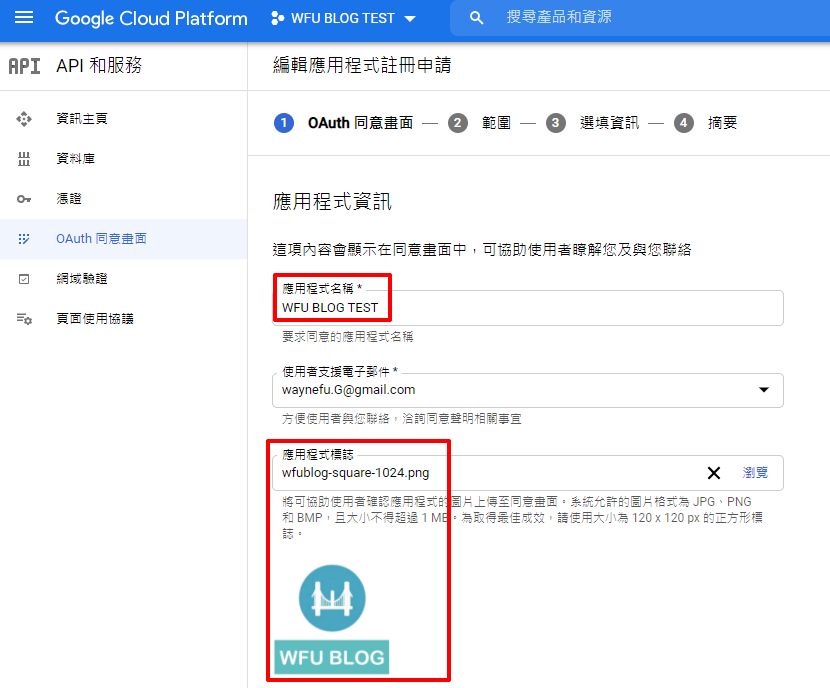Clear the uploaded logo file with X
This screenshot has width=830, height=688.
coord(714,473)
